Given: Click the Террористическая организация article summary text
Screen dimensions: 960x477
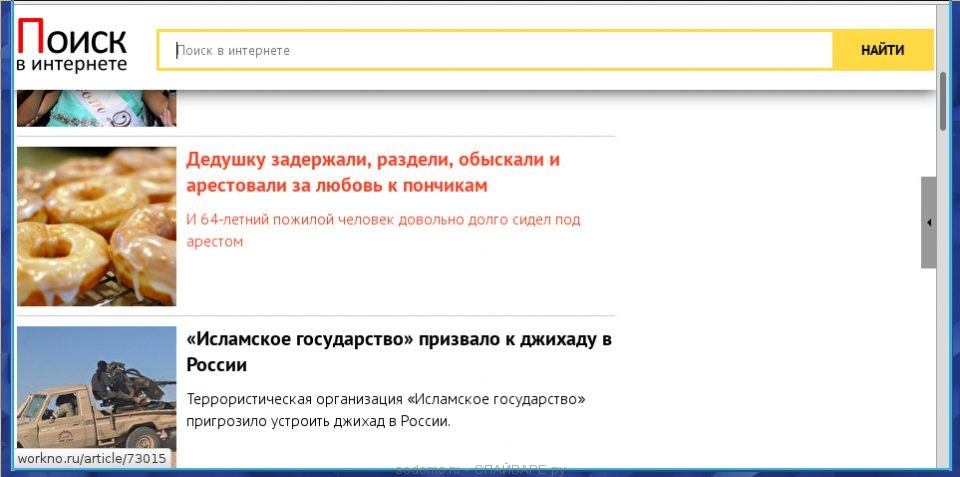Looking at the screenshot, I should tap(386, 410).
